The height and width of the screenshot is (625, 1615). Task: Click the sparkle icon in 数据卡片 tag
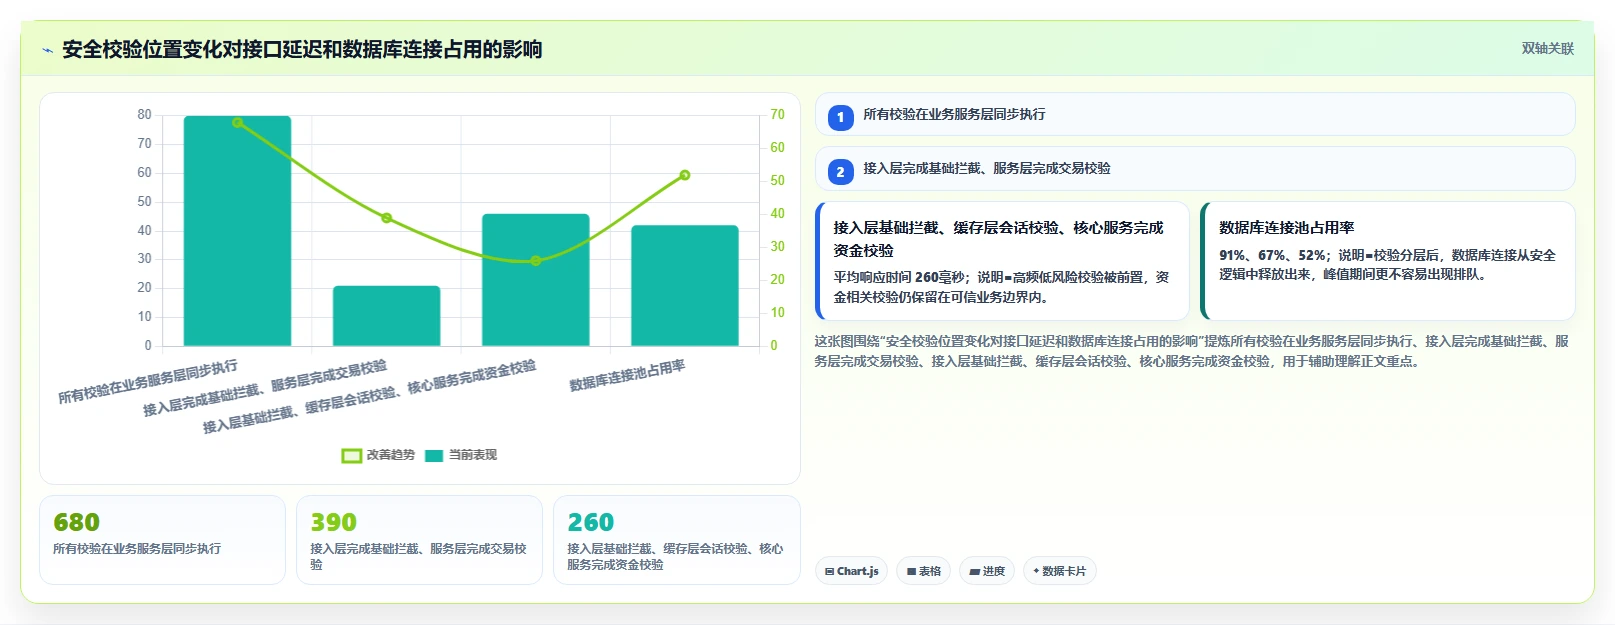pos(1036,571)
